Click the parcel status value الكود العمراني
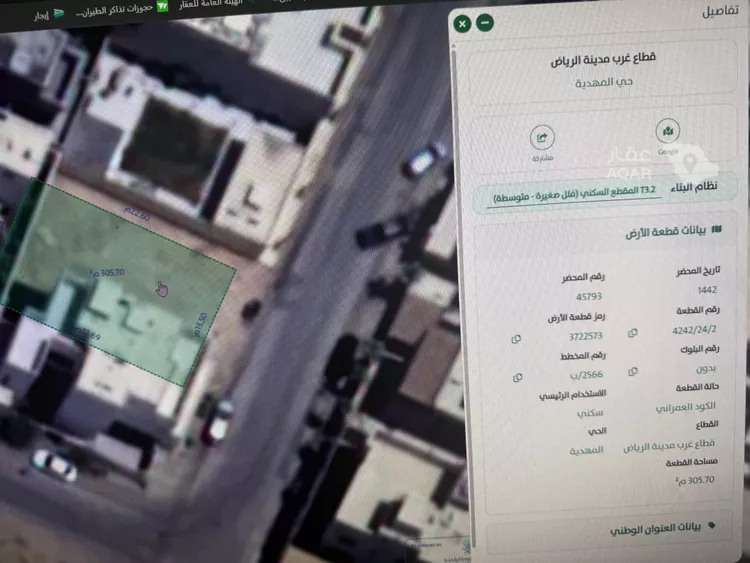This screenshot has height=563, width=750. click(685, 407)
